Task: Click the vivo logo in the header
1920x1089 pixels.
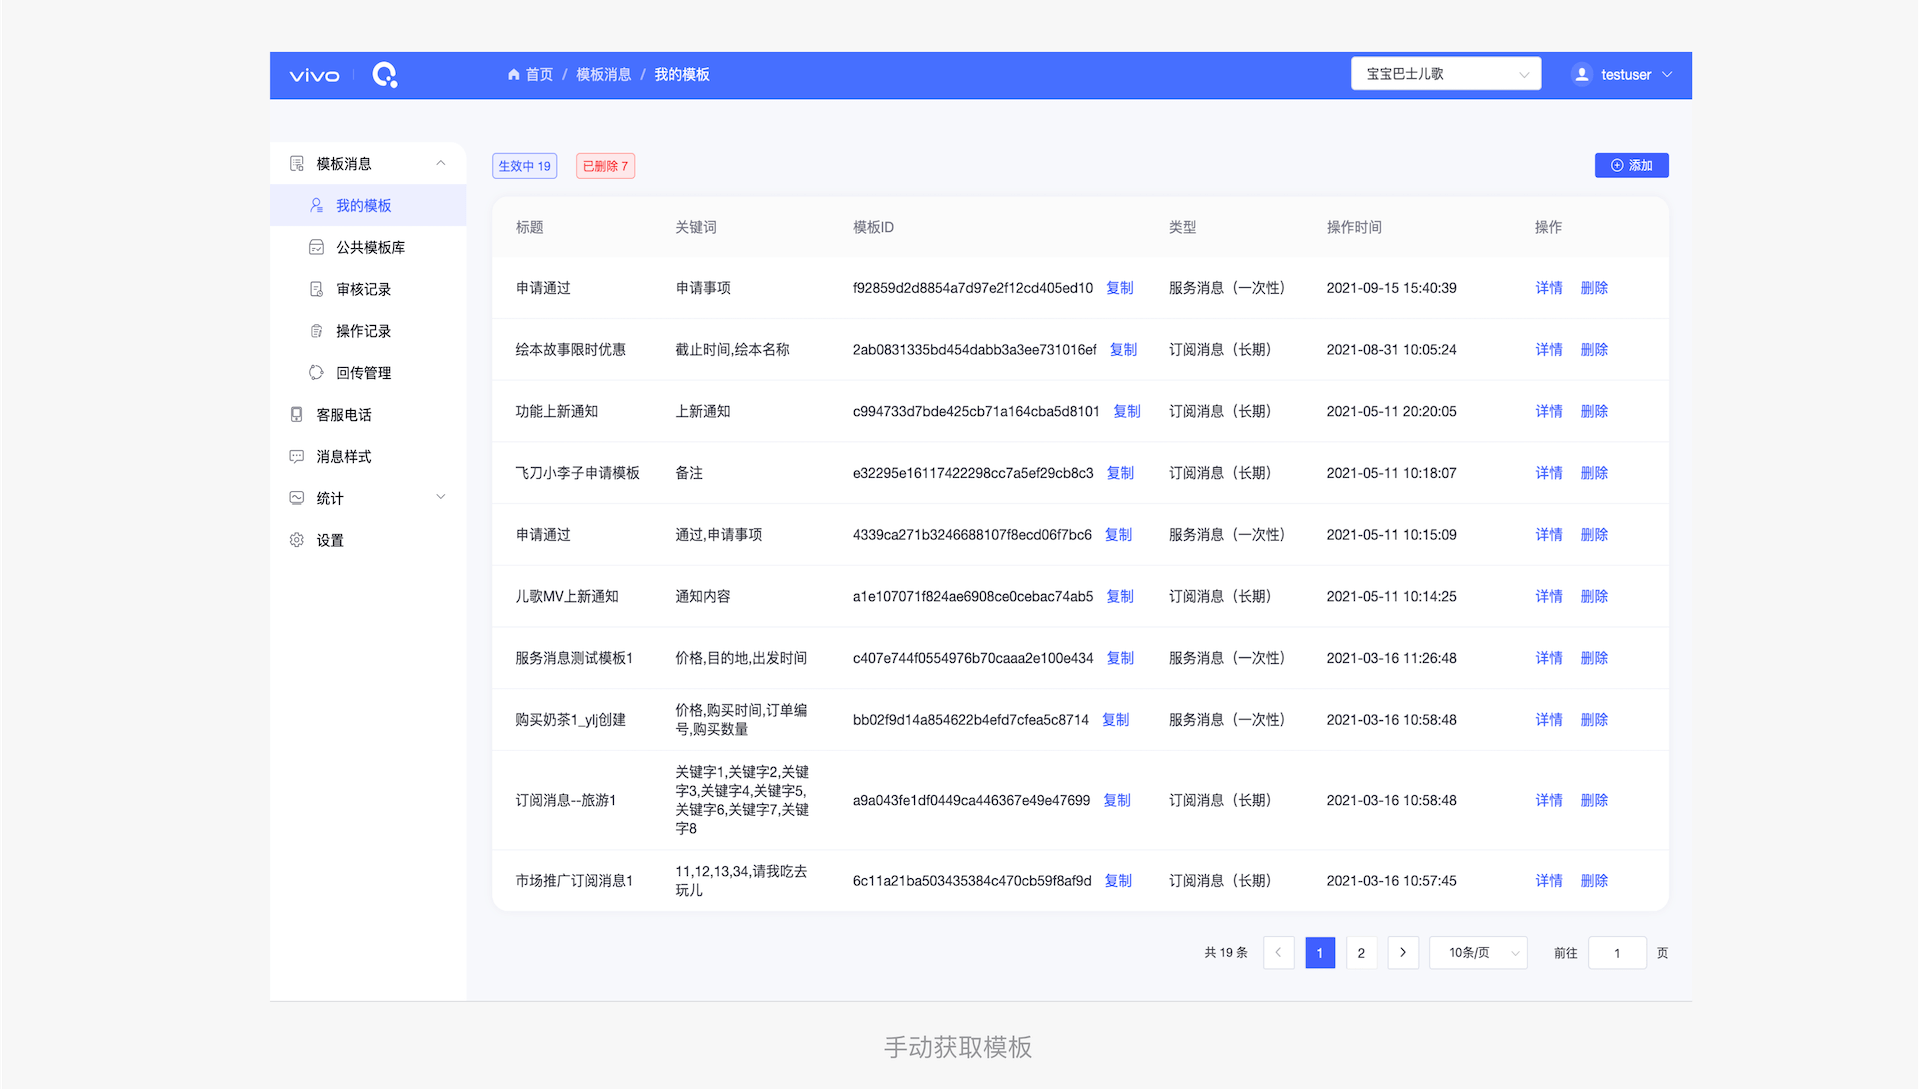Action: pyautogui.click(x=314, y=74)
